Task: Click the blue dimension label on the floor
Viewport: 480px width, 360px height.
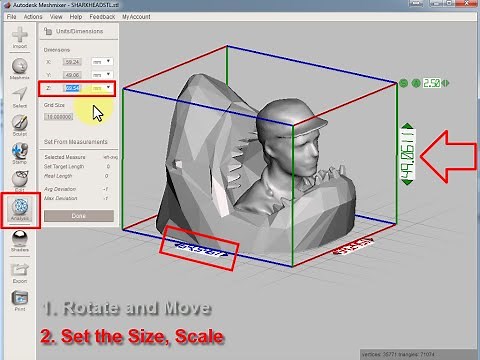Action: coord(202,250)
